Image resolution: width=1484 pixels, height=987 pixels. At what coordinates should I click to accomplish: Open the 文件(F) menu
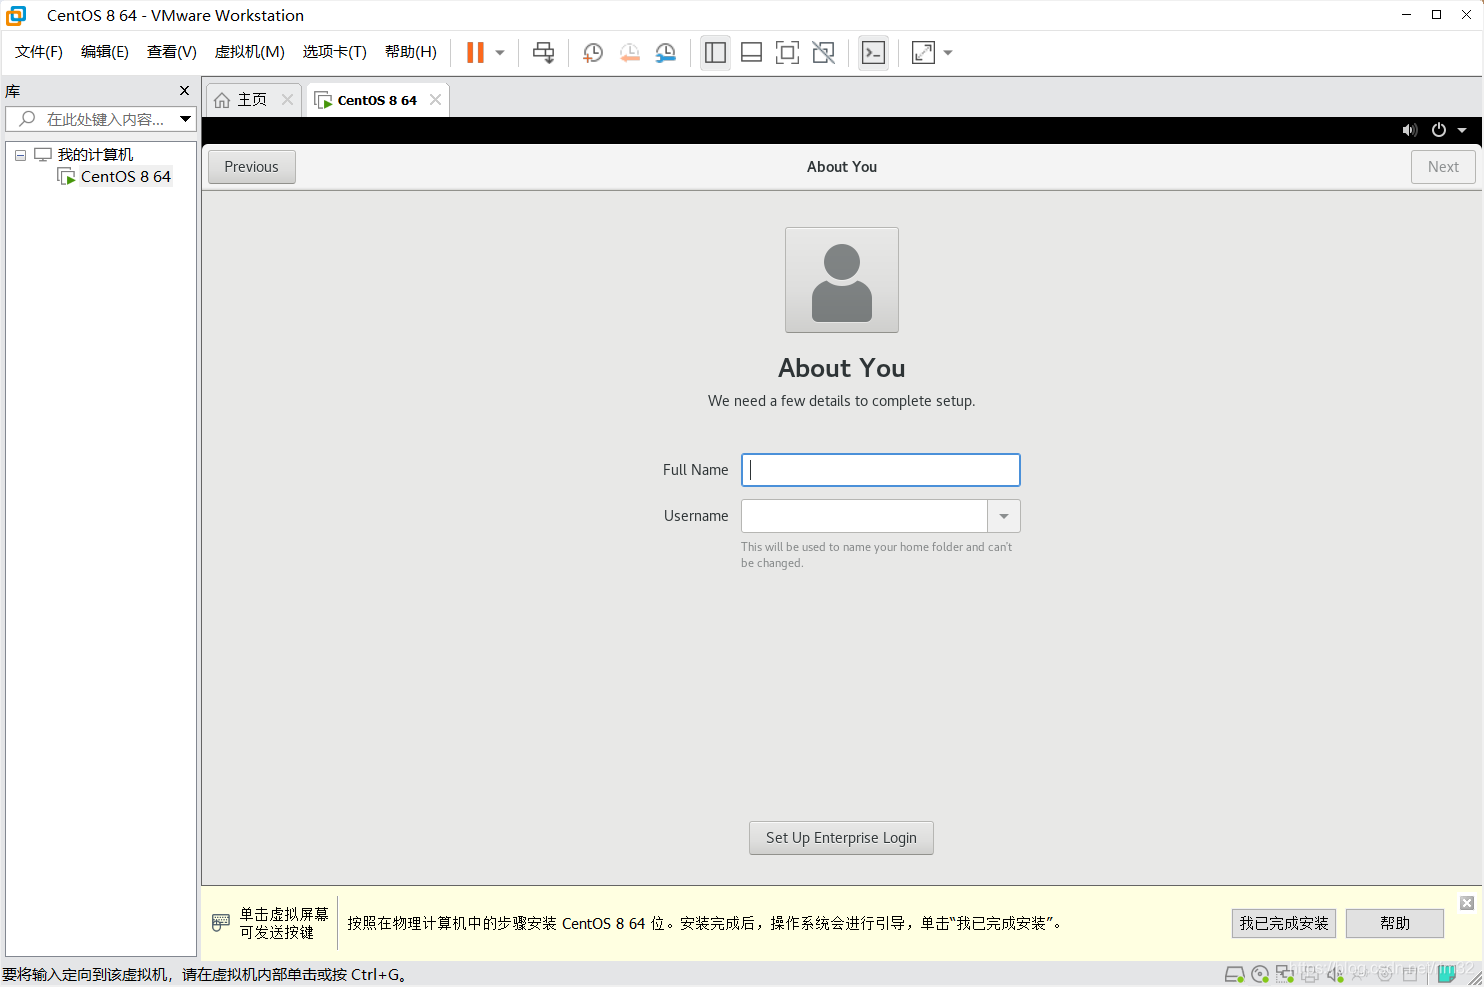tap(39, 52)
